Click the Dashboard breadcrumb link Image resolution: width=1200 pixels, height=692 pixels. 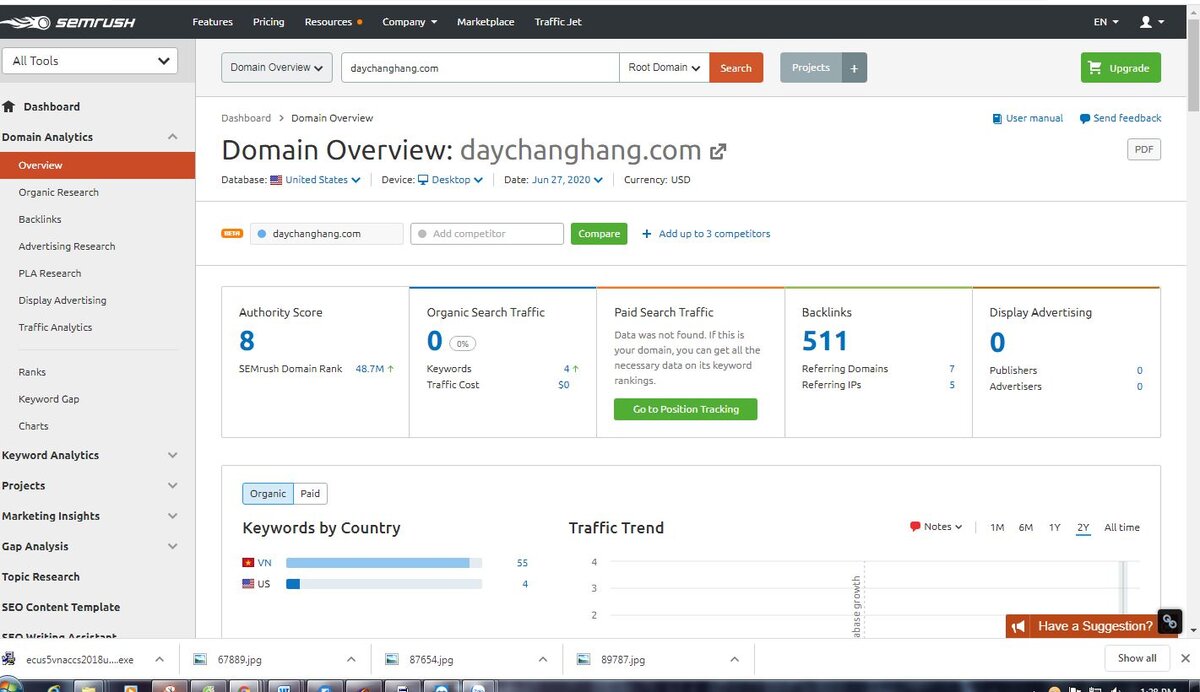(246, 118)
